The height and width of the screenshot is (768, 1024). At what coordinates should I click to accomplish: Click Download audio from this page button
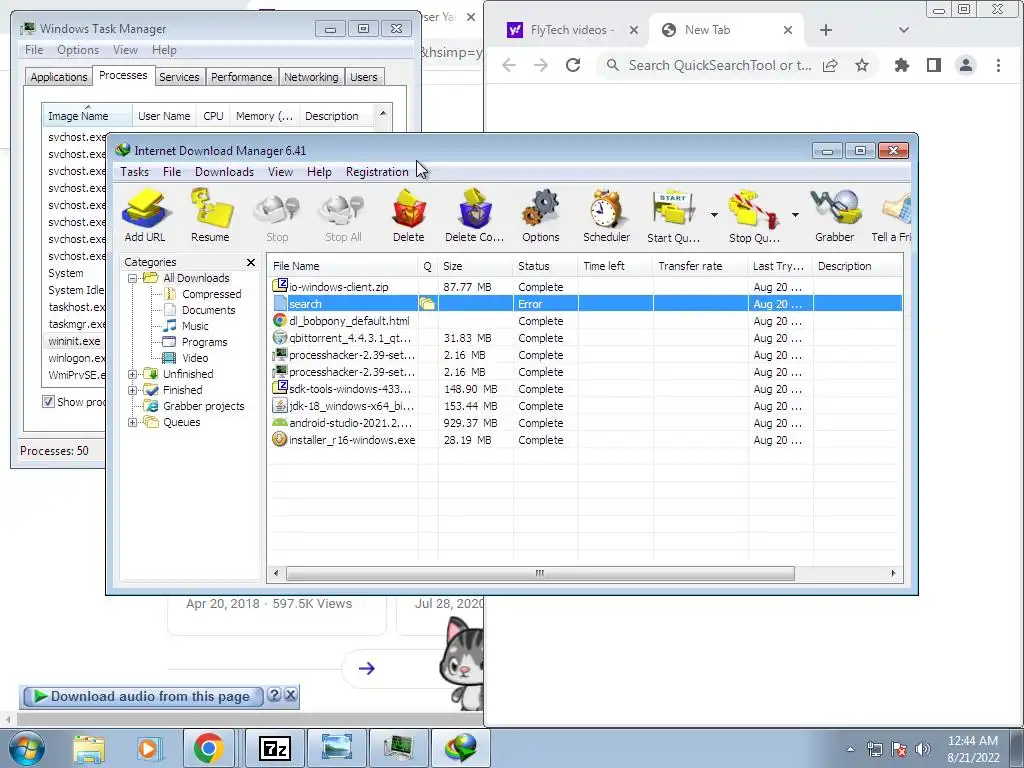(x=142, y=697)
